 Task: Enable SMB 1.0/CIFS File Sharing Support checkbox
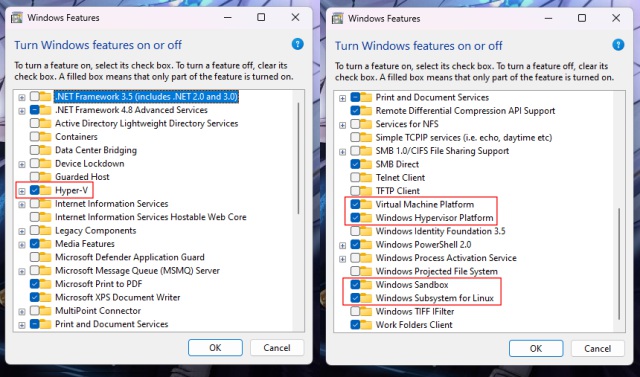coord(355,151)
